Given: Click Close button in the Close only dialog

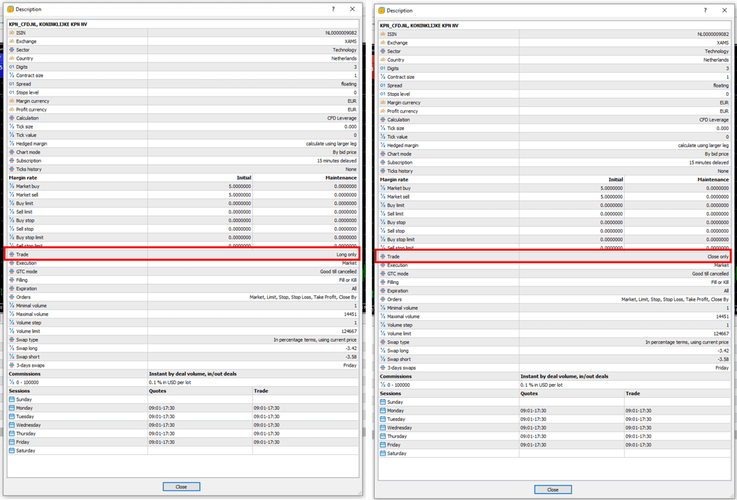Looking at the screenshot, I should (x=552, y=489).
